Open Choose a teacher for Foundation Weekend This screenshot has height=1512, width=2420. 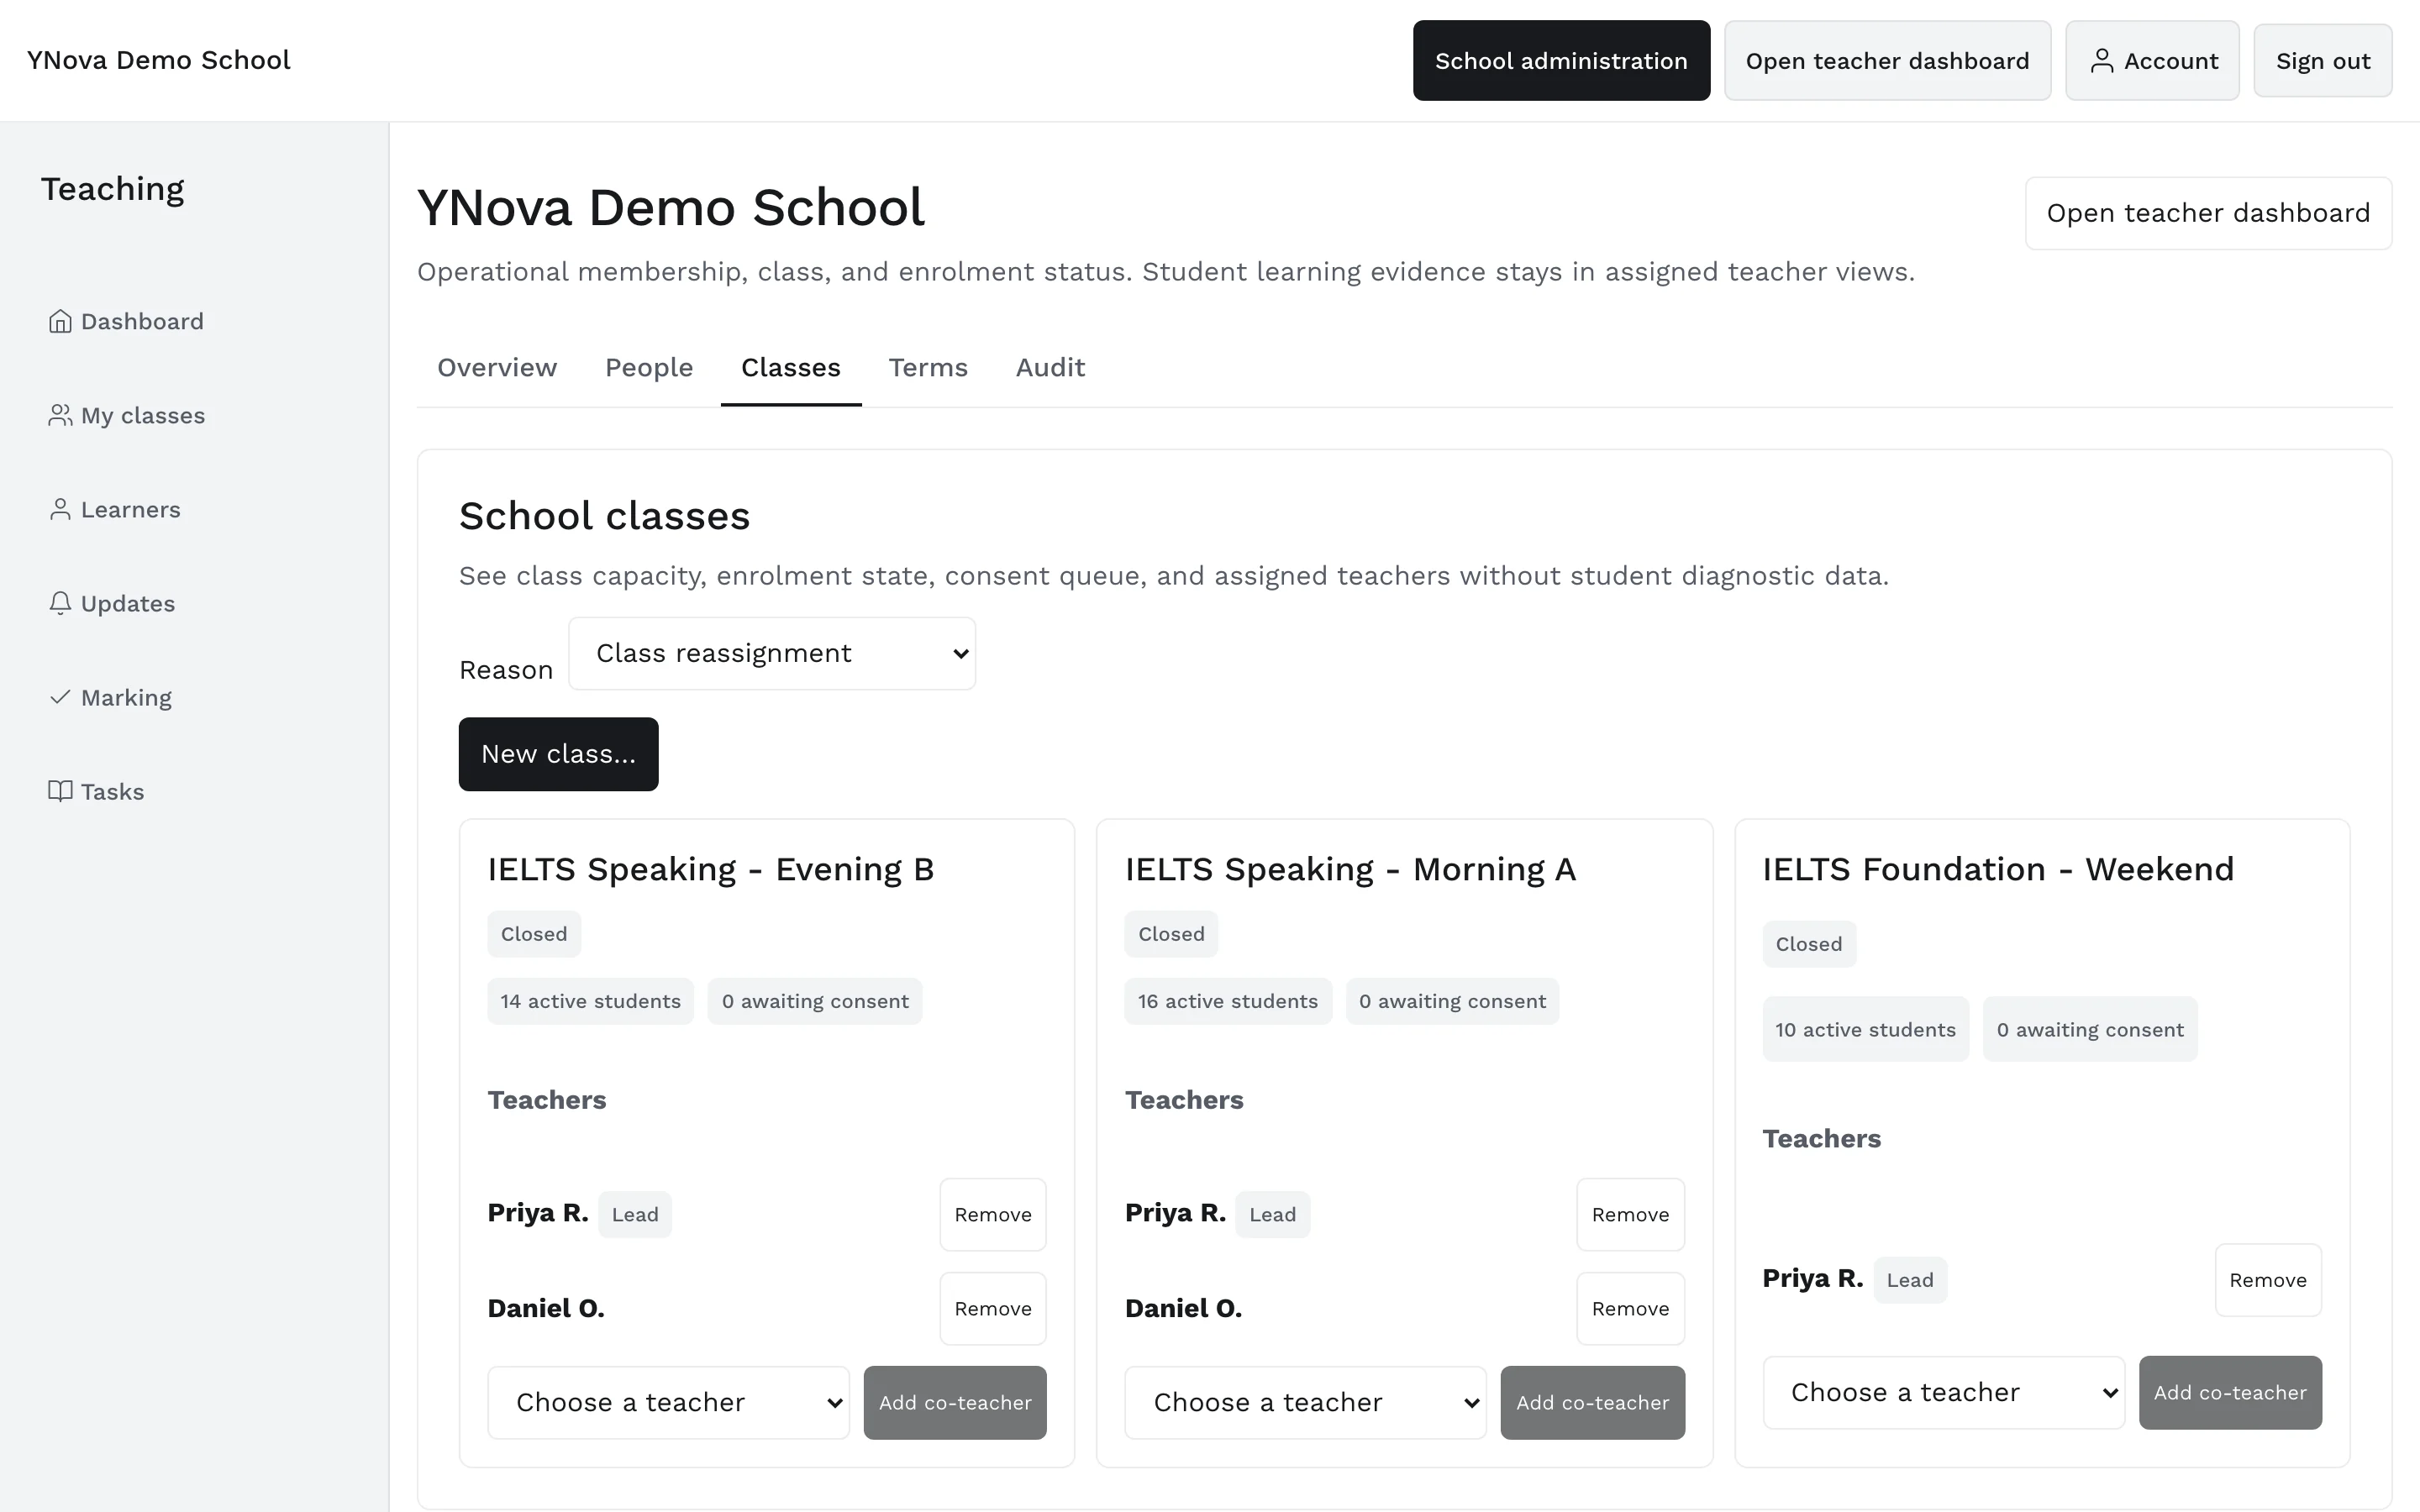1943,1392
